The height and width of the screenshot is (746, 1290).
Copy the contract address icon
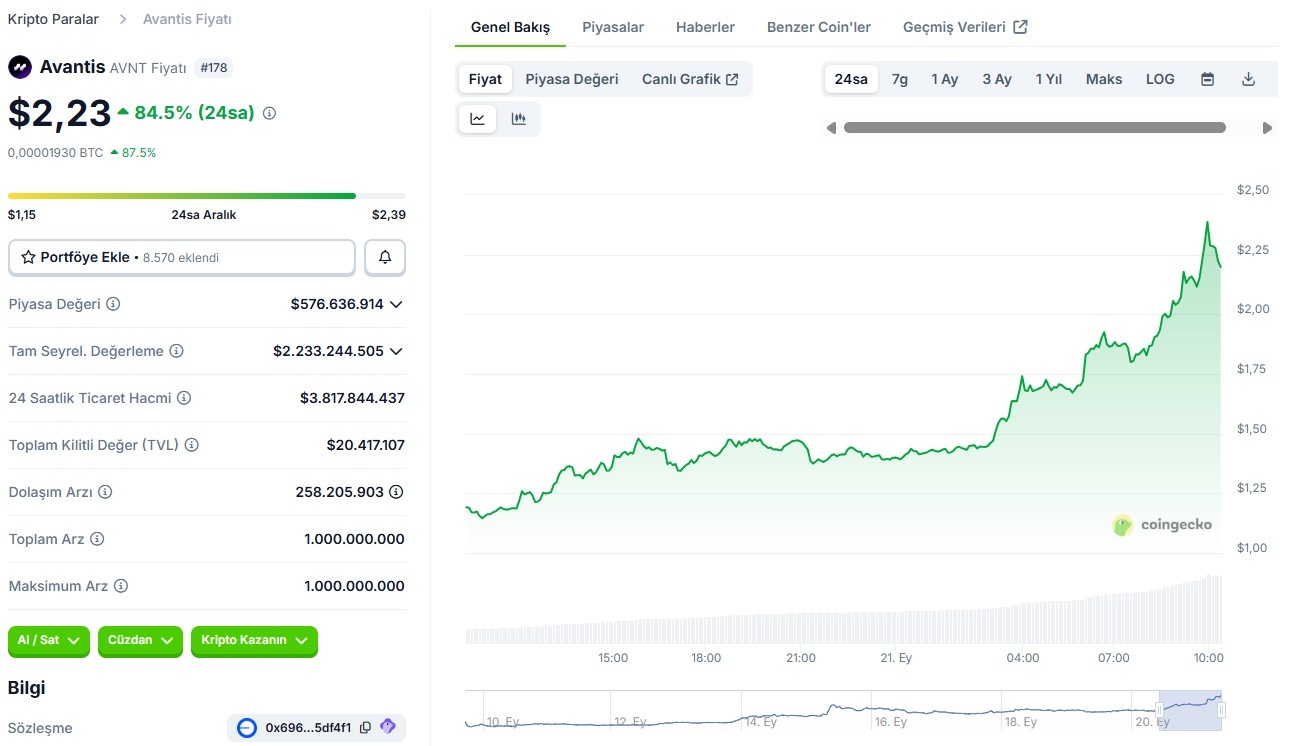(x=365, y=727)
